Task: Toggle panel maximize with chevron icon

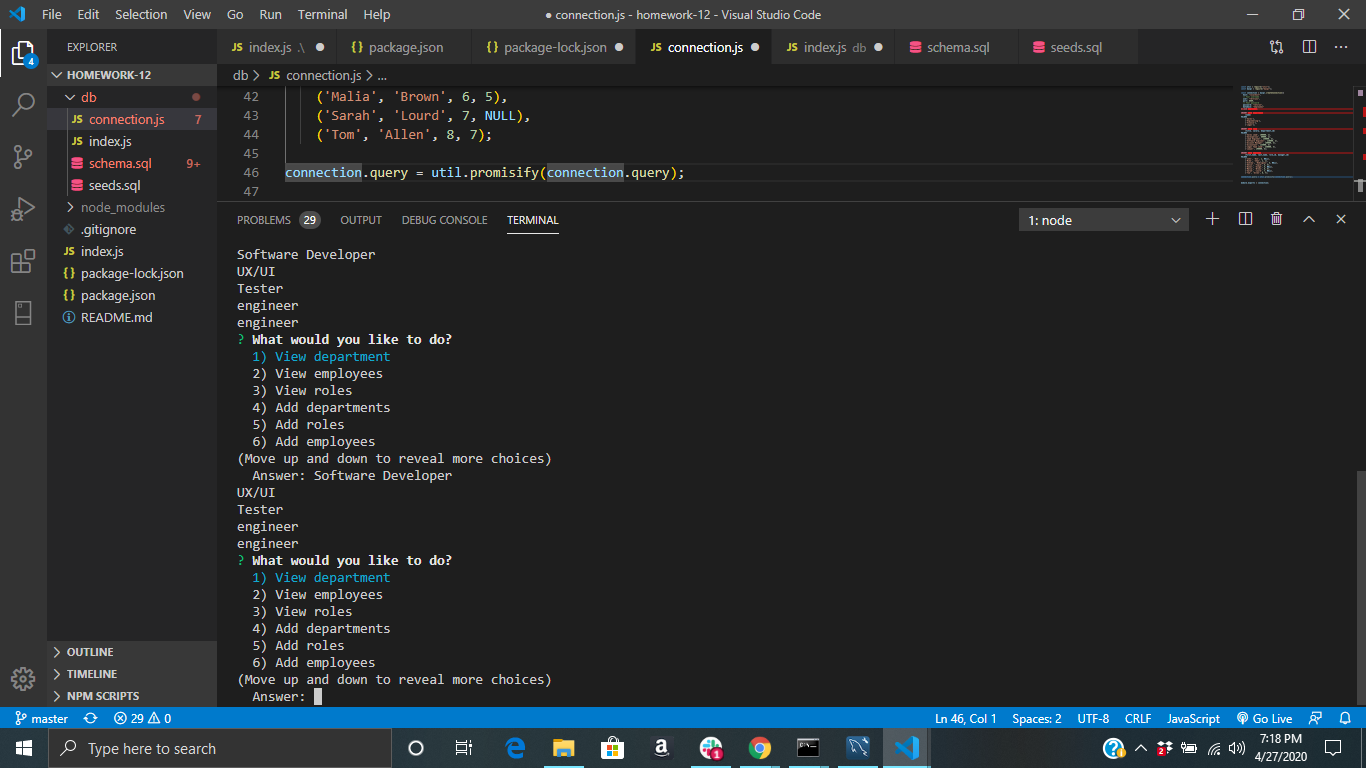Action: click(1308, 218)
